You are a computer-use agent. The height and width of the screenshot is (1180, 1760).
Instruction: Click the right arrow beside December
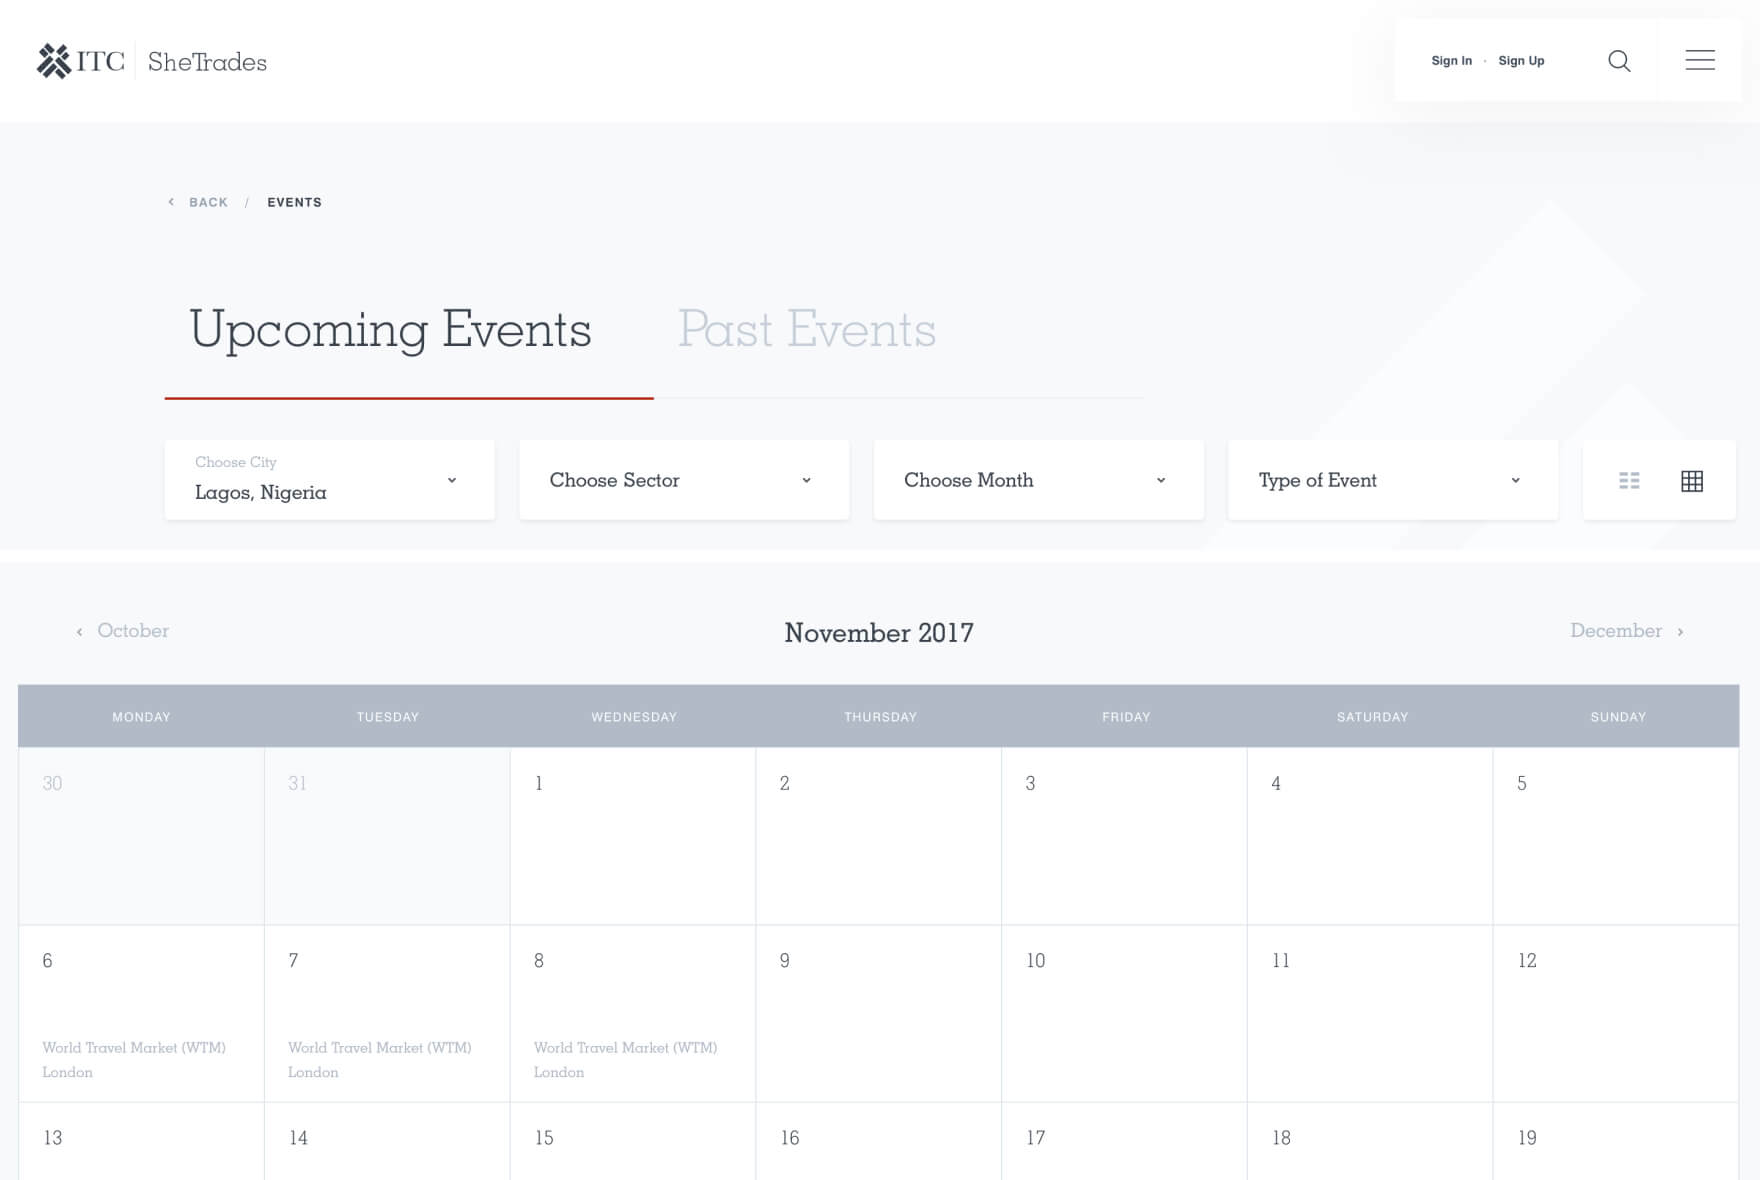coord(1680,632)
